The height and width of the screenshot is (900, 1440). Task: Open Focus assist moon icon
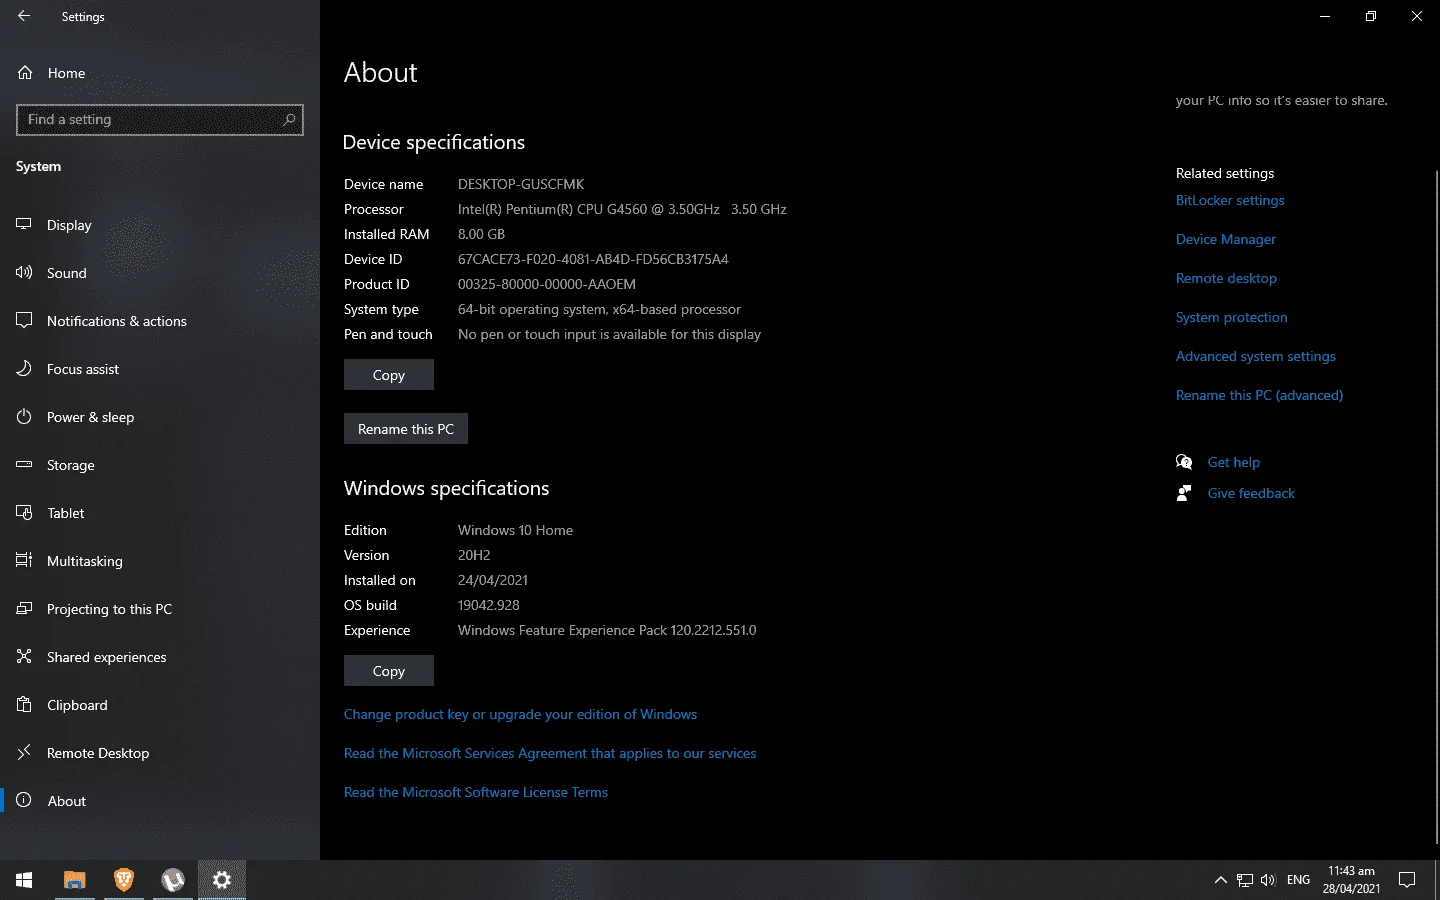click(24, 369)
